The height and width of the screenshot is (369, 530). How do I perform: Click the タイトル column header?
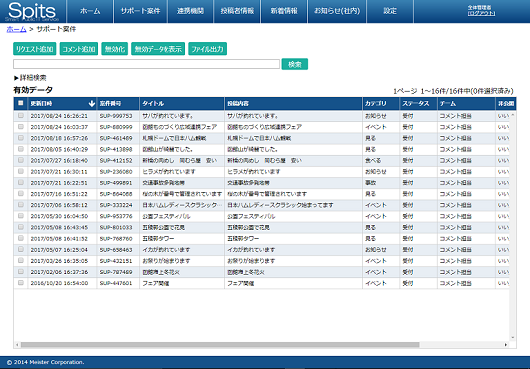182,104
